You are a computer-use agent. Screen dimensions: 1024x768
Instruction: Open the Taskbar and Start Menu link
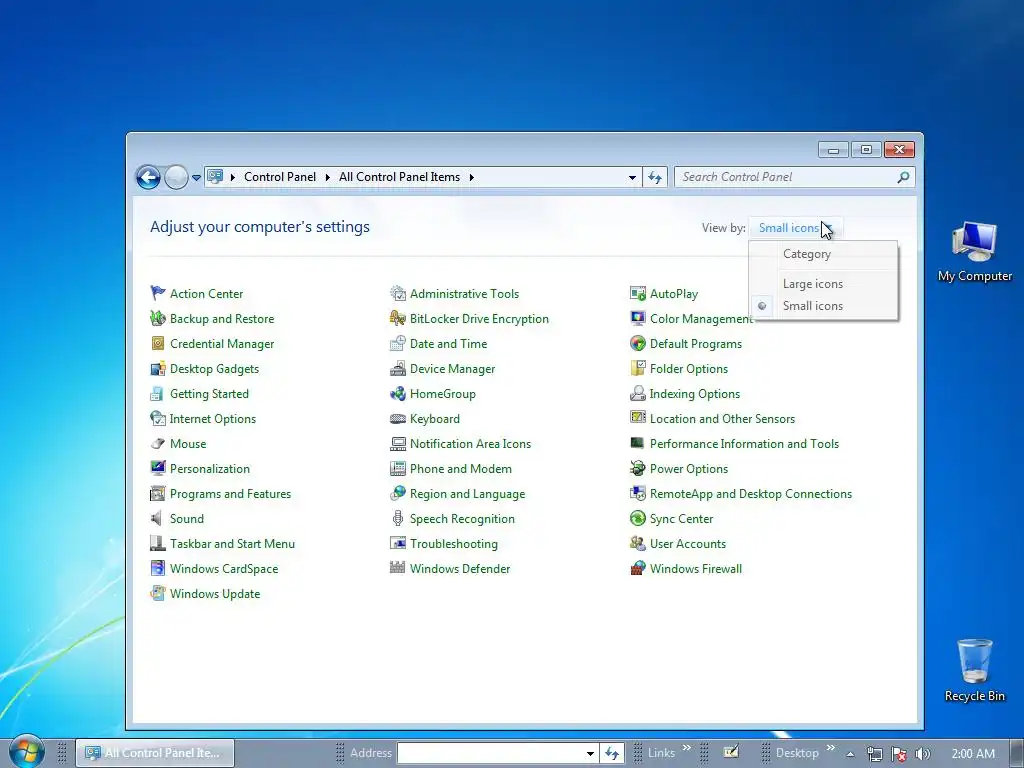(x=232, y=543)
